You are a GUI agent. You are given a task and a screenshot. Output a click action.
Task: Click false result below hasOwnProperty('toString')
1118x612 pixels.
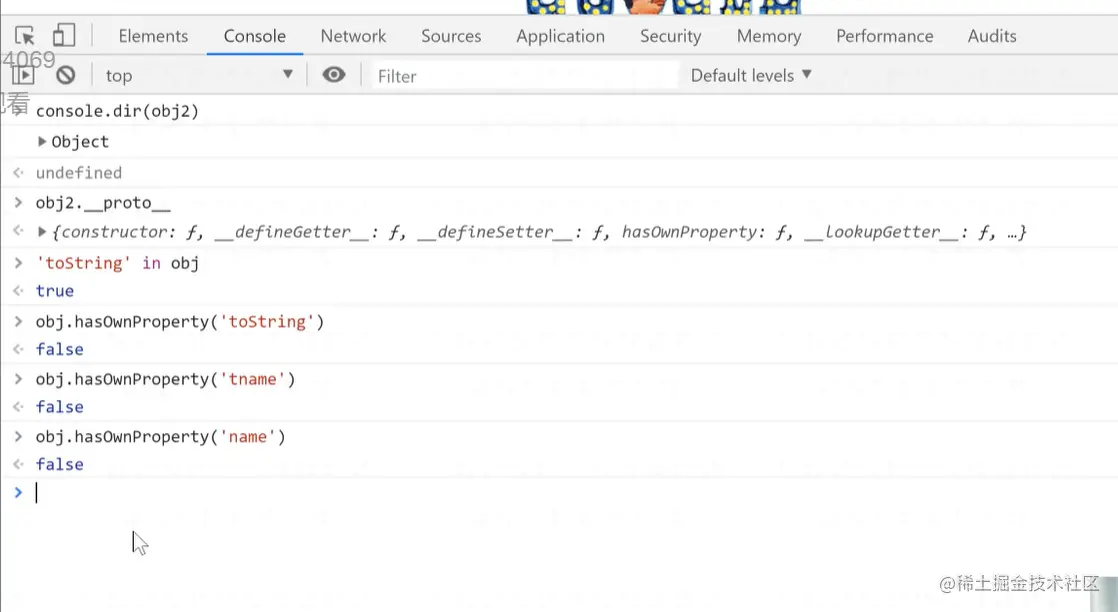tap(60, 350)
